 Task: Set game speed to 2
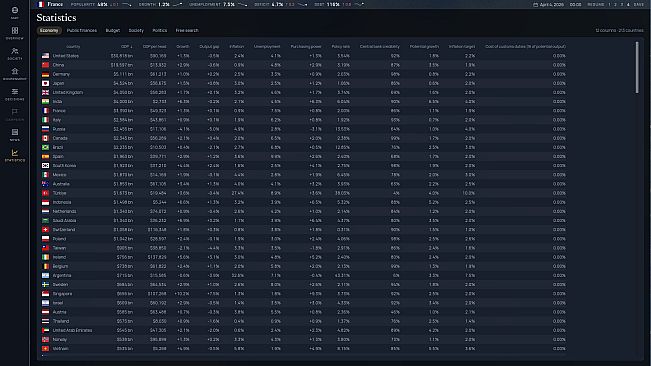pos(616,5)
